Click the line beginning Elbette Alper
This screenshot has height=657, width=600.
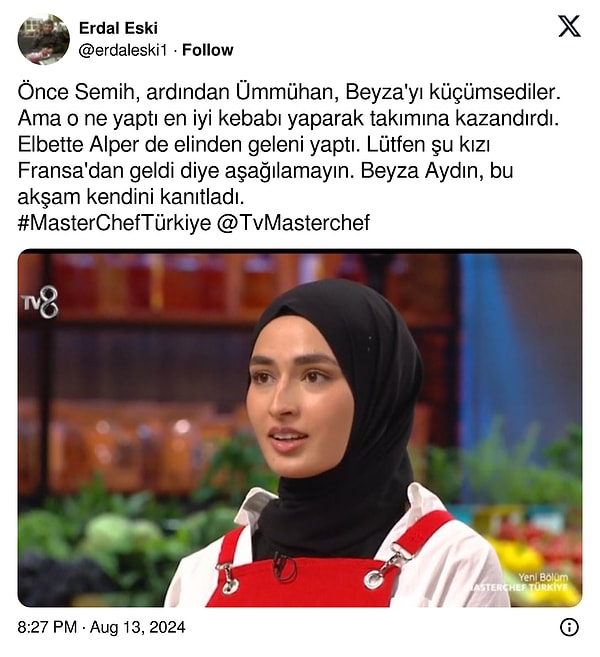tap(253, 145)
